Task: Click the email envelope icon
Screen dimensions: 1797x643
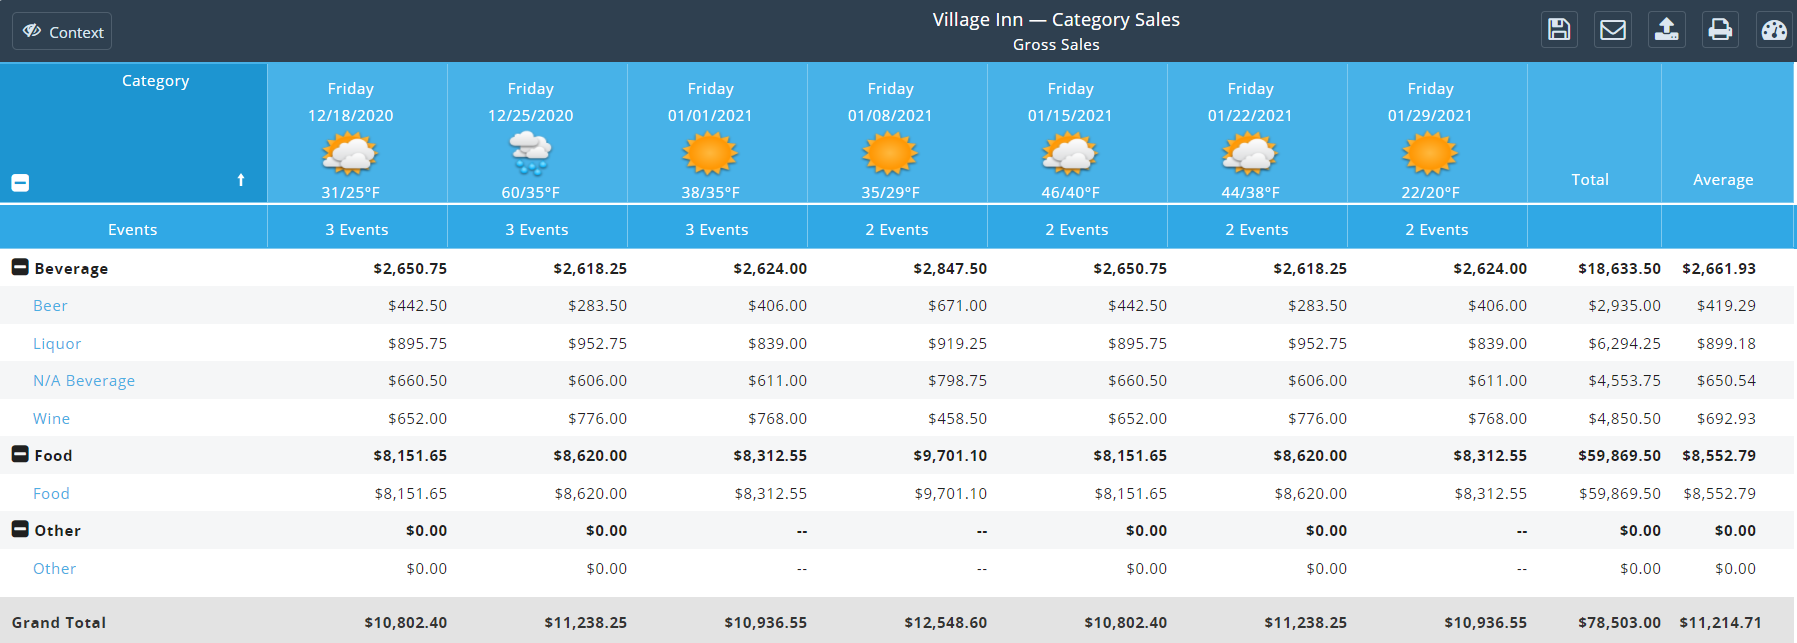Action: [1613, 30]
